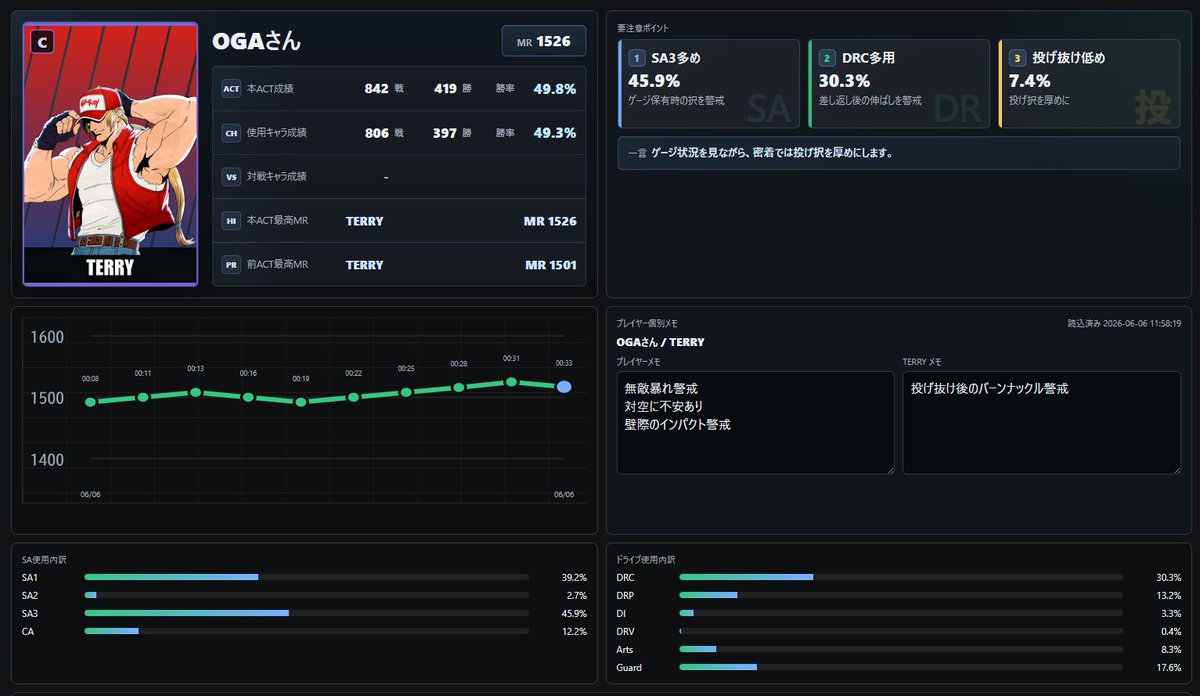Screen dimensions: 1200x696
Task: Focus the TERRY メモ text area
Action: coord(1042,423)
